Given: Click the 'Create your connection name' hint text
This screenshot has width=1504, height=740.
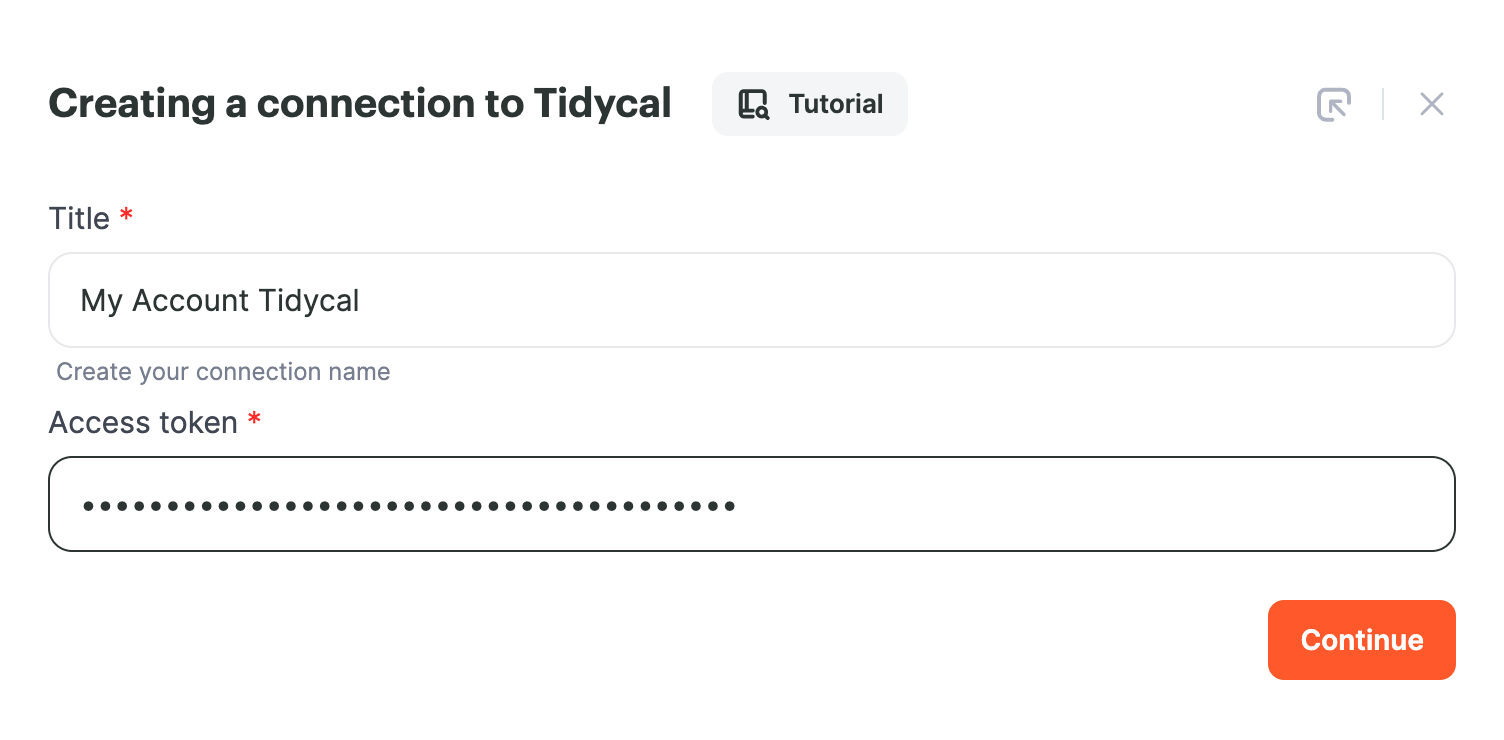Looking at the screenshot, I should (223, 371).
